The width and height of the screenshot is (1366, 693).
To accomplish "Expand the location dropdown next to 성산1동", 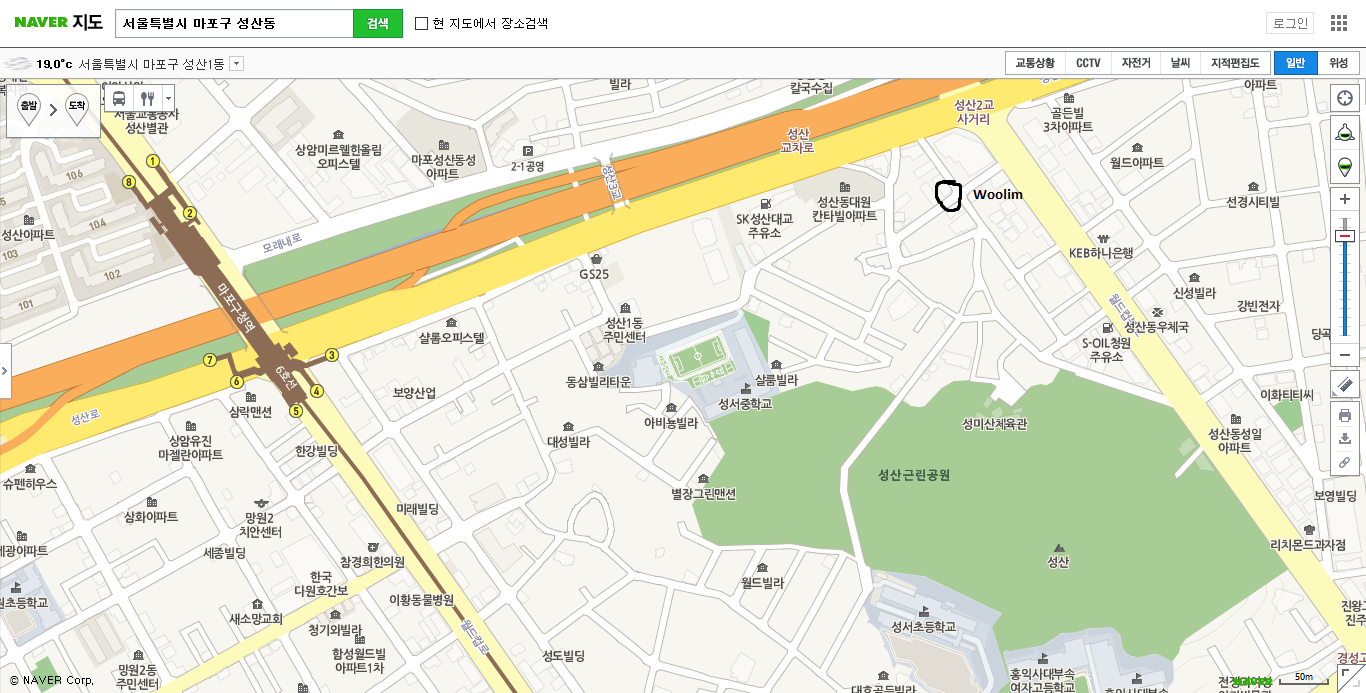I will tap(236, 64).
